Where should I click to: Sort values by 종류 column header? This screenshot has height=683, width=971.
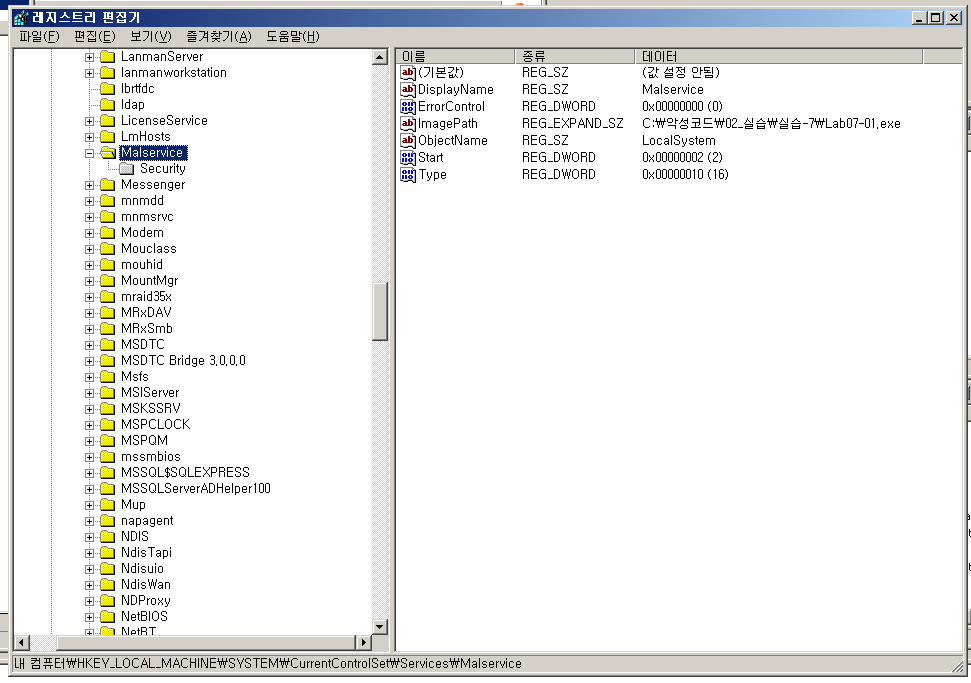click(x=575, y=56)
